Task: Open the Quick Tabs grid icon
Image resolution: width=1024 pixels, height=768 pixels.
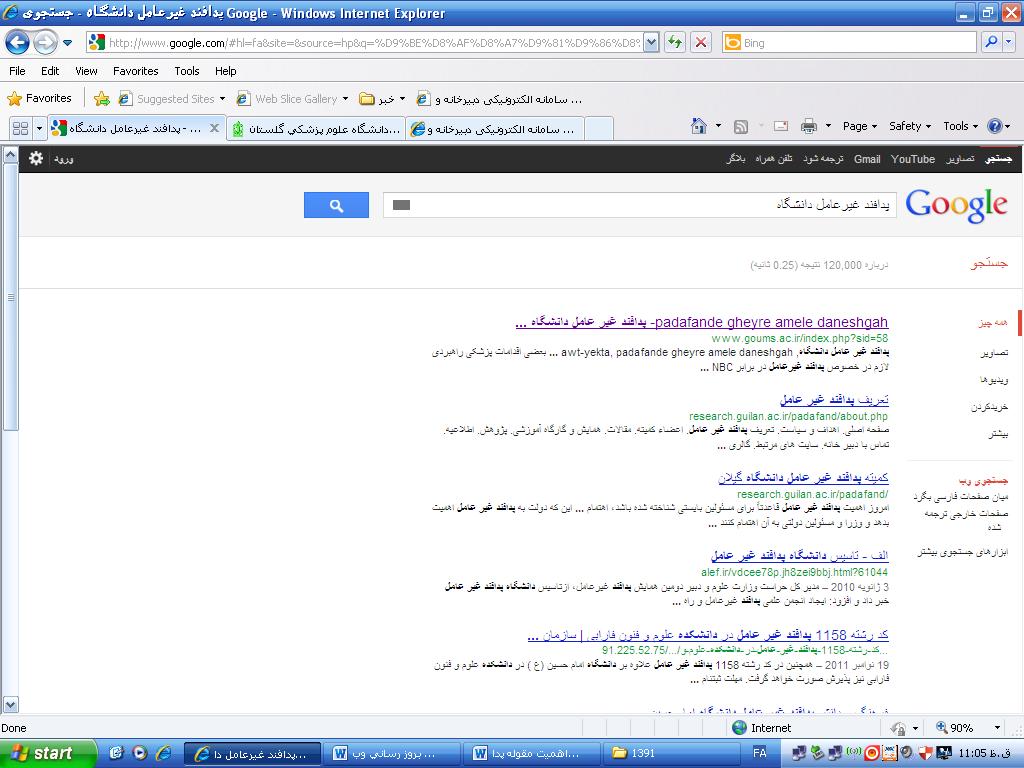Action: tap(20, 128)
